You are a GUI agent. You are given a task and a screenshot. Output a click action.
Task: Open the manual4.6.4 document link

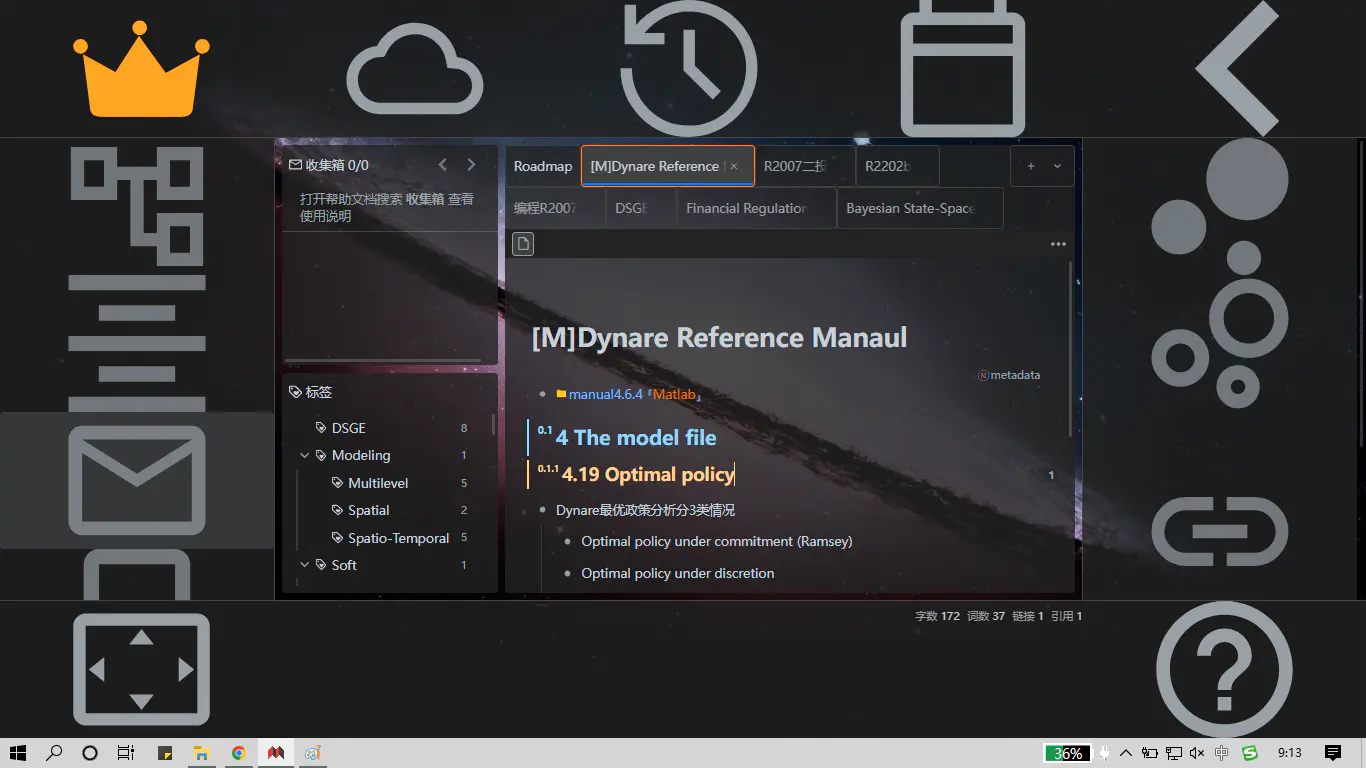coord(605,395)
